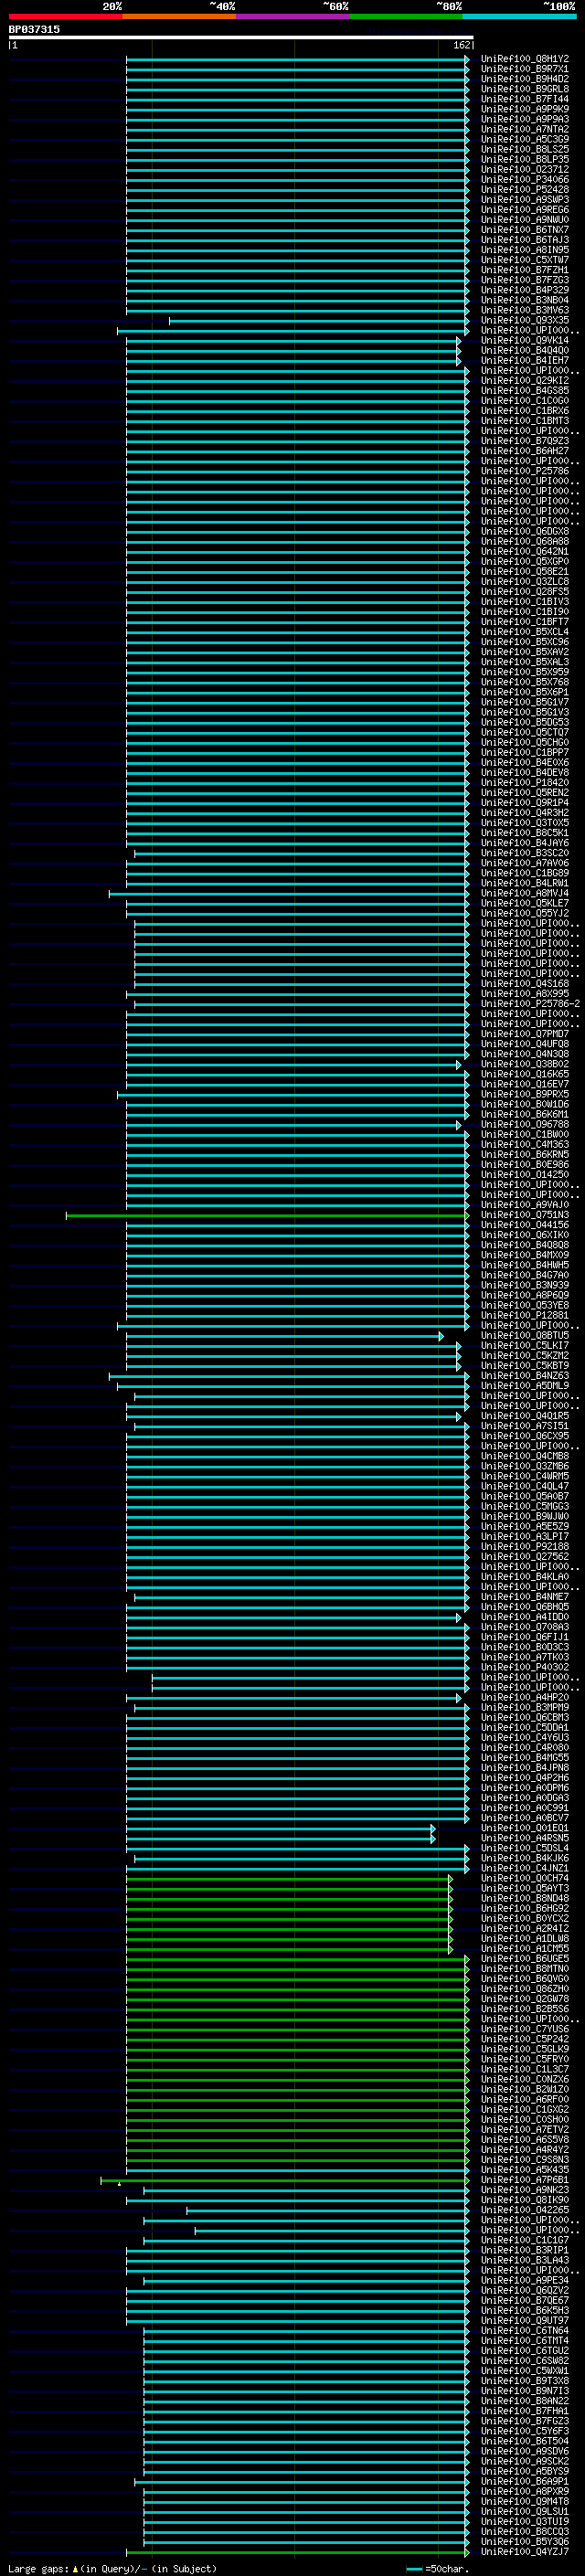Select hit label UniRef100_Q01EQ1
Viewport: 585px width, 2576px height.
coord(524,1827)
